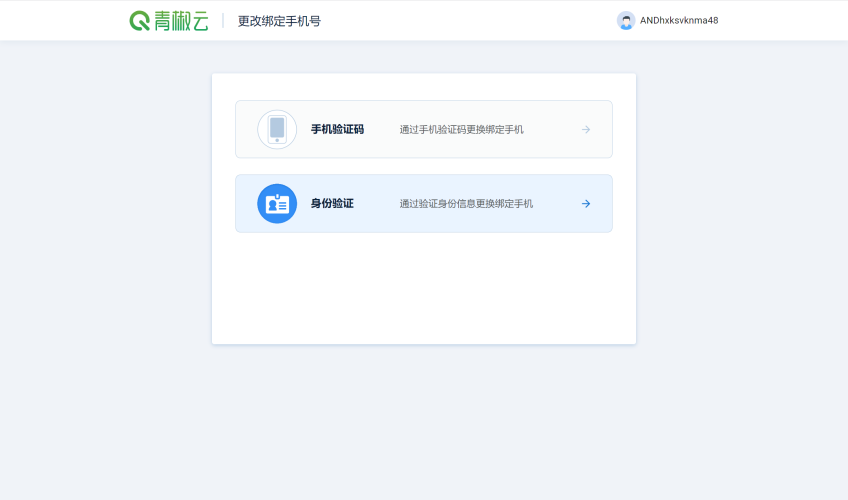The width and height of the screenshot is (848, 500).
Task: Click the user avatar icon
Action: click(626, 21)
